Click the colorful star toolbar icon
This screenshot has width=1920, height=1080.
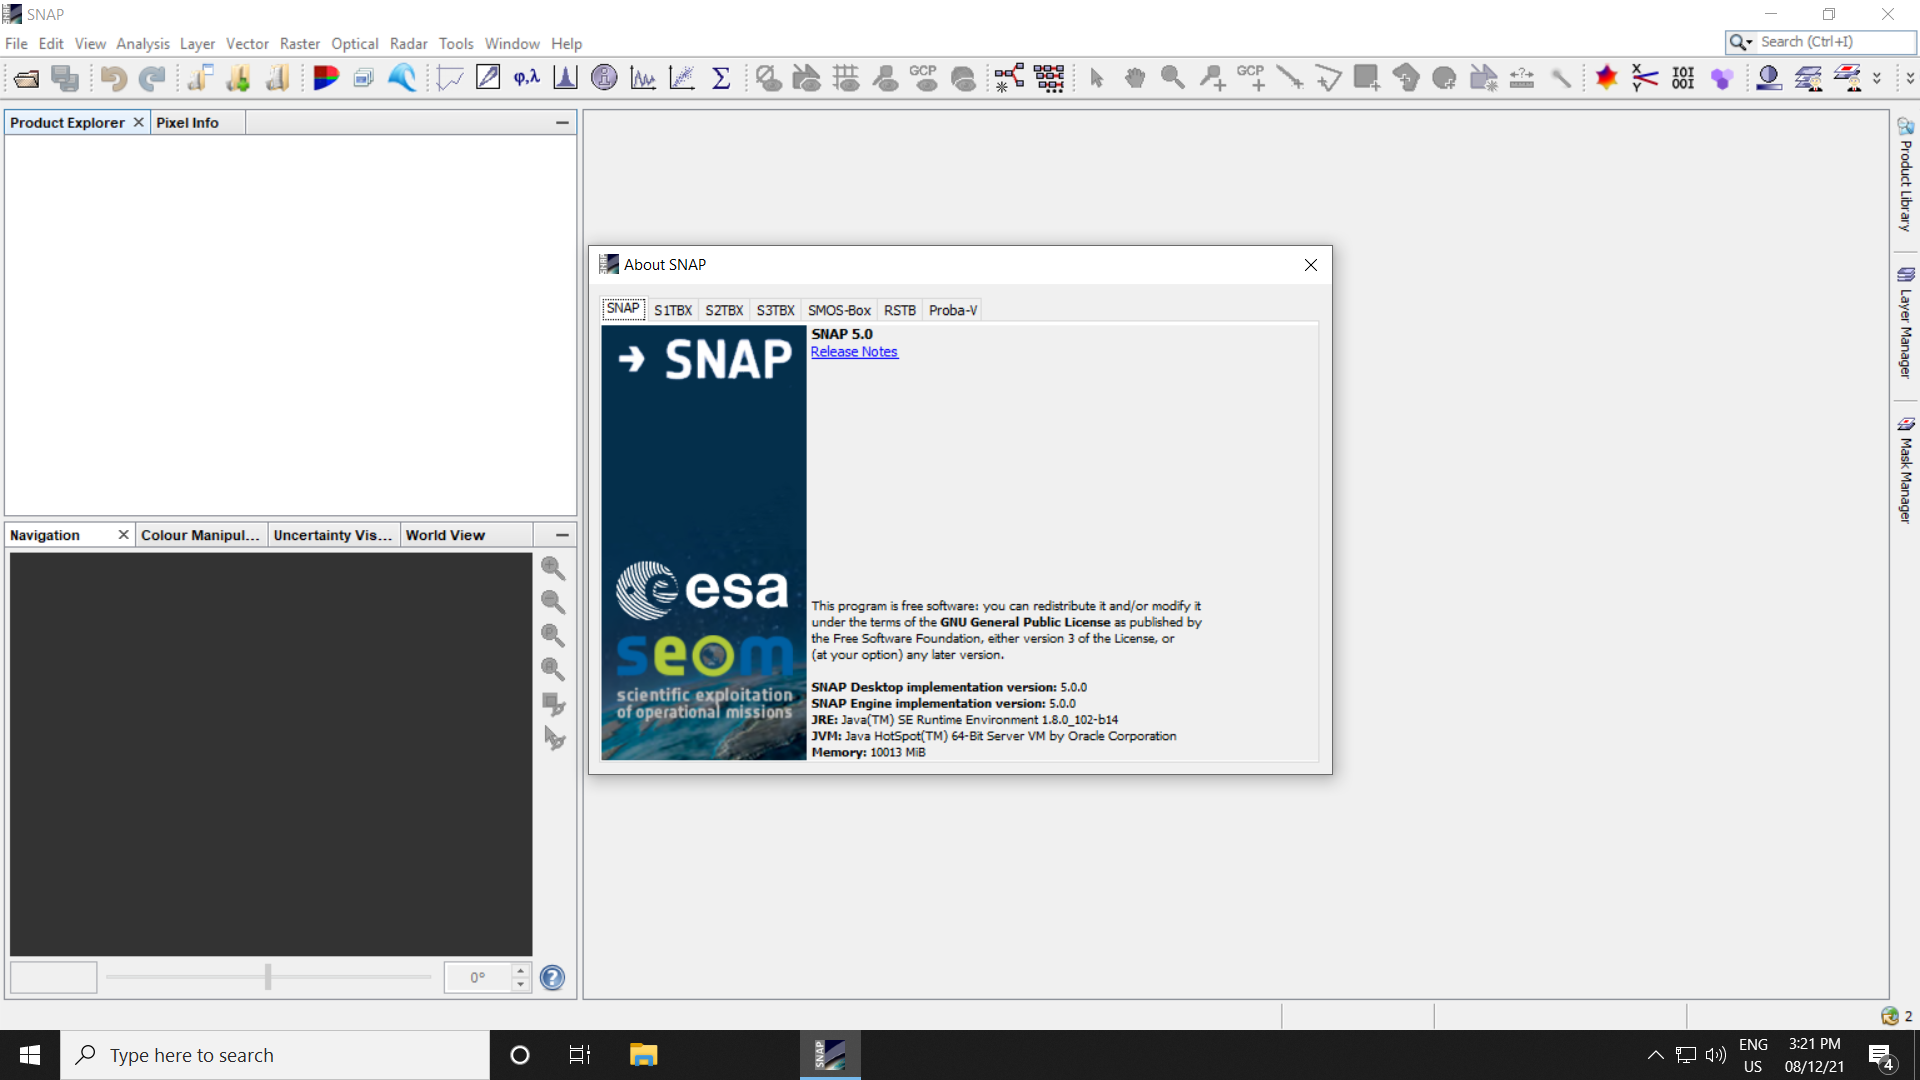(1606, 78)
